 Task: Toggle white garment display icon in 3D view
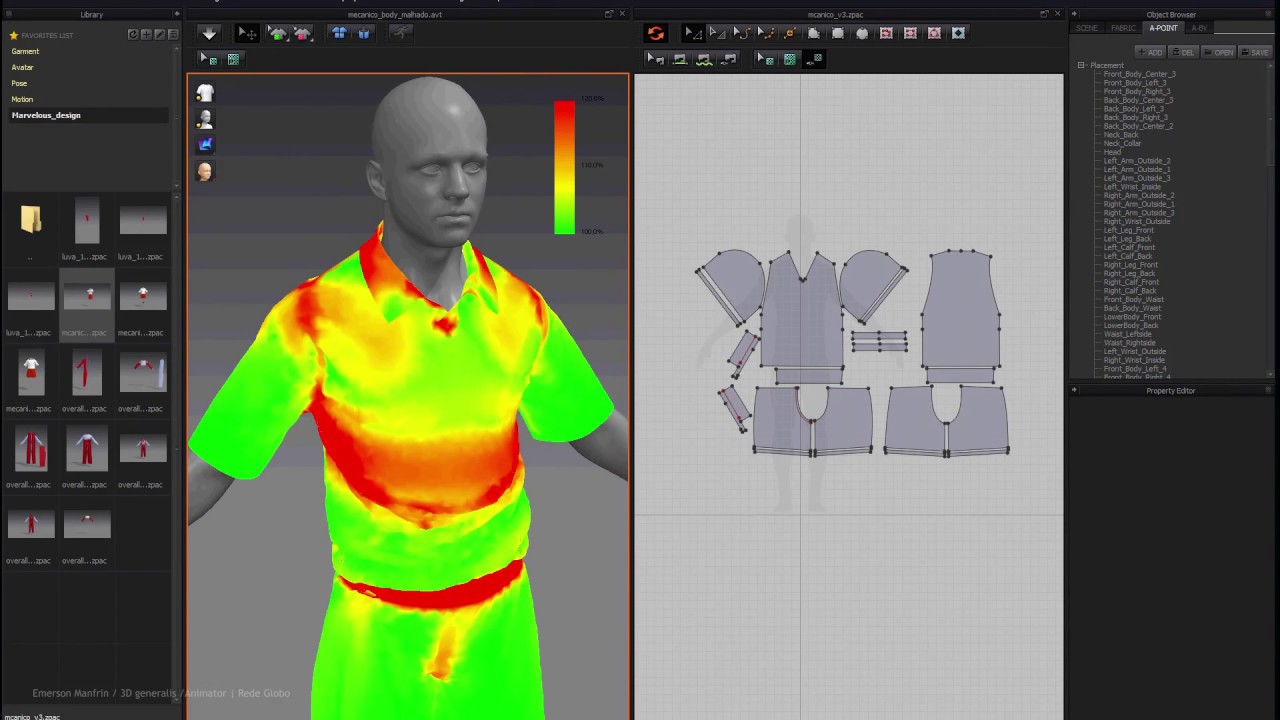[205, 93]
